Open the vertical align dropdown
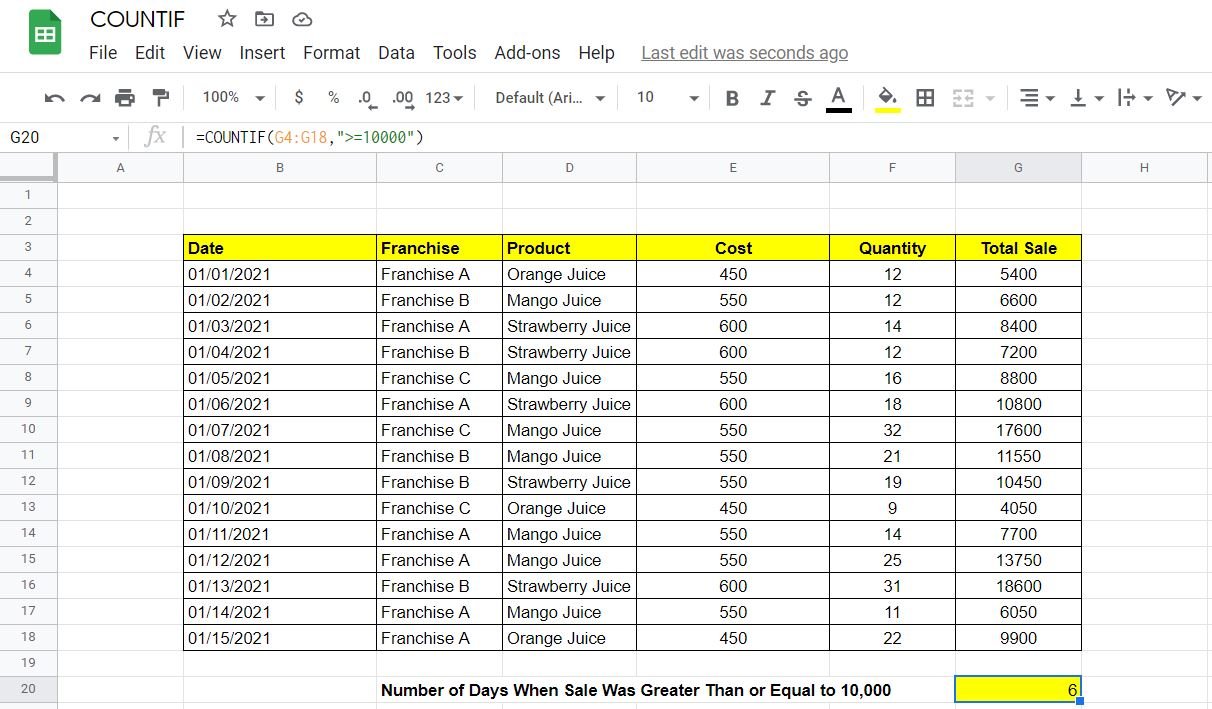 pyautogui.click(x=1086, y=98)
